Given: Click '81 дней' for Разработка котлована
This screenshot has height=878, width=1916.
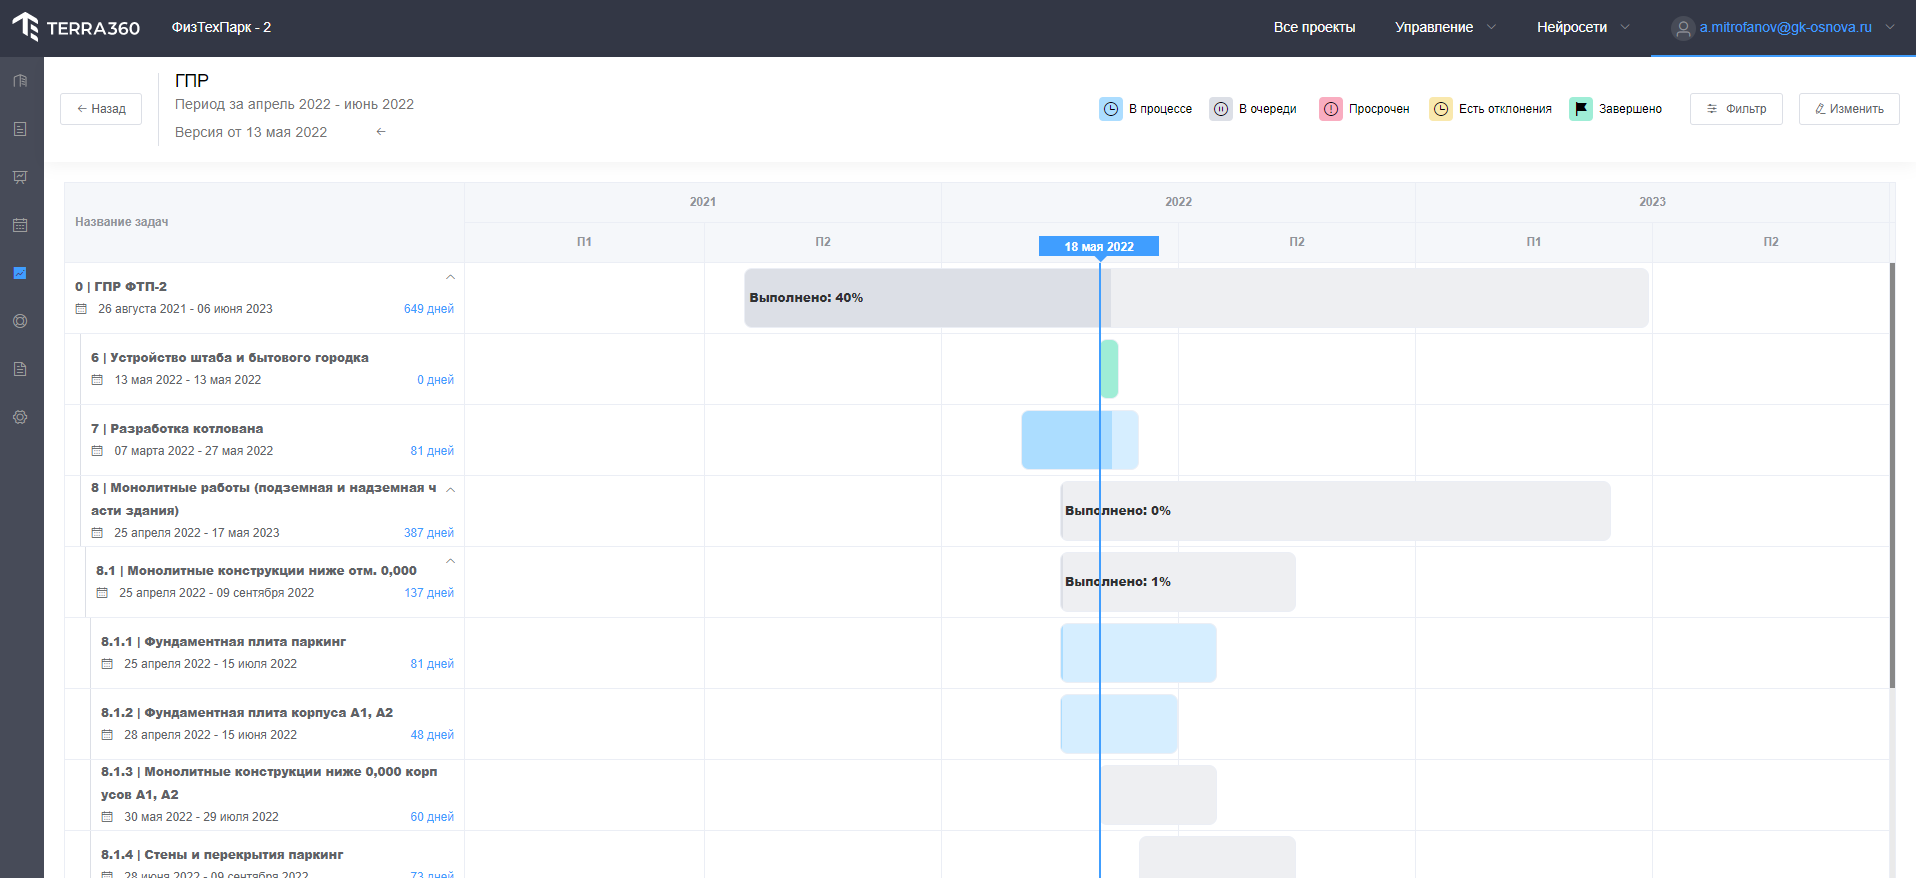Looking at the screenshot, I should 432,451.
